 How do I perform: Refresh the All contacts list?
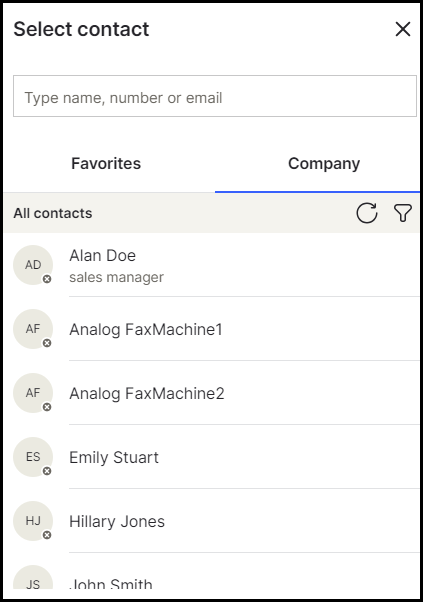click(367, 213)
